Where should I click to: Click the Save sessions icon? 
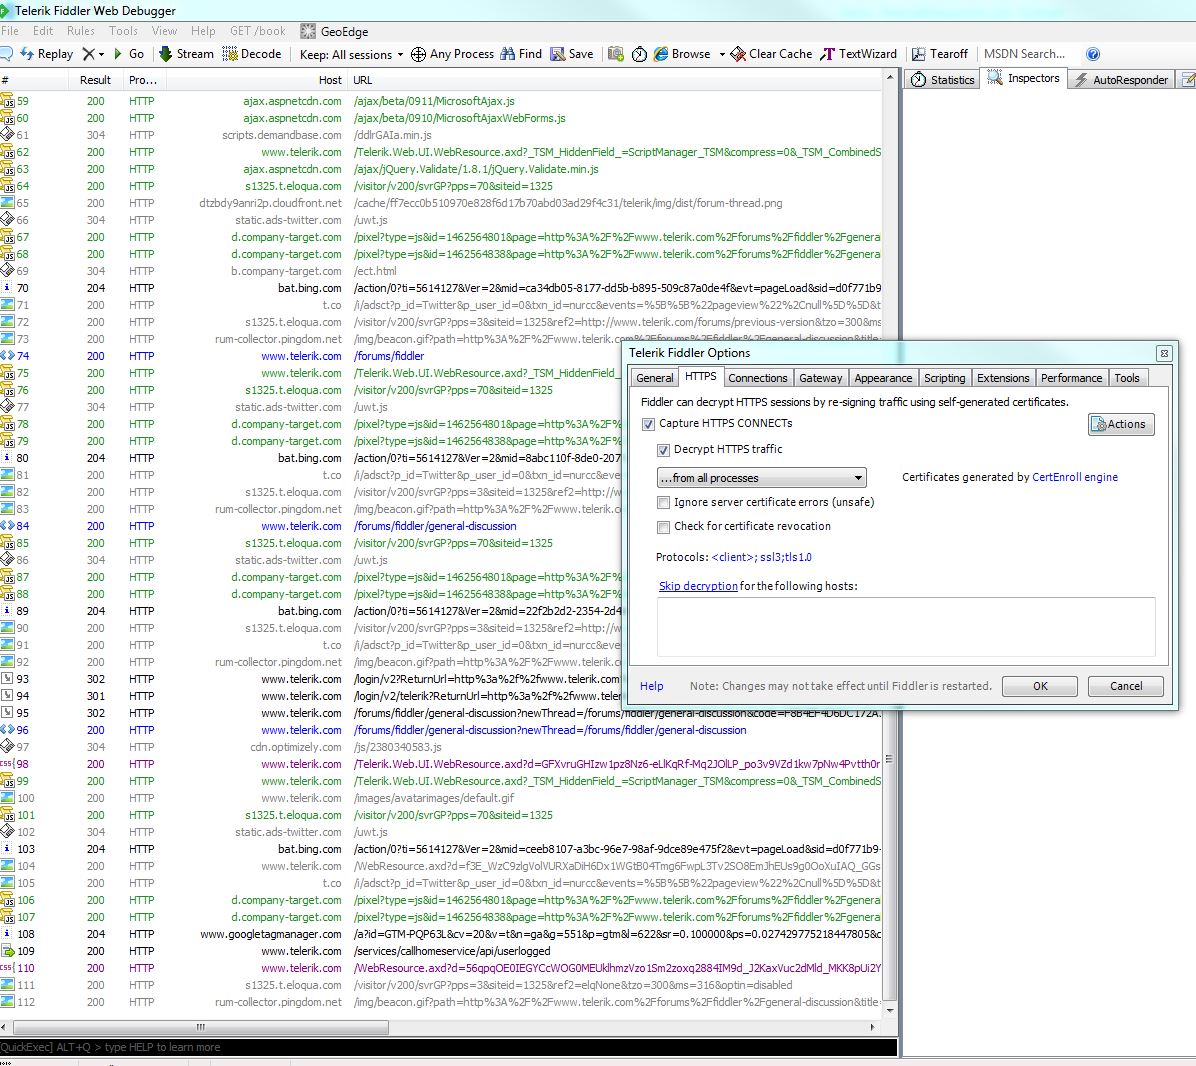click(558, 54)
